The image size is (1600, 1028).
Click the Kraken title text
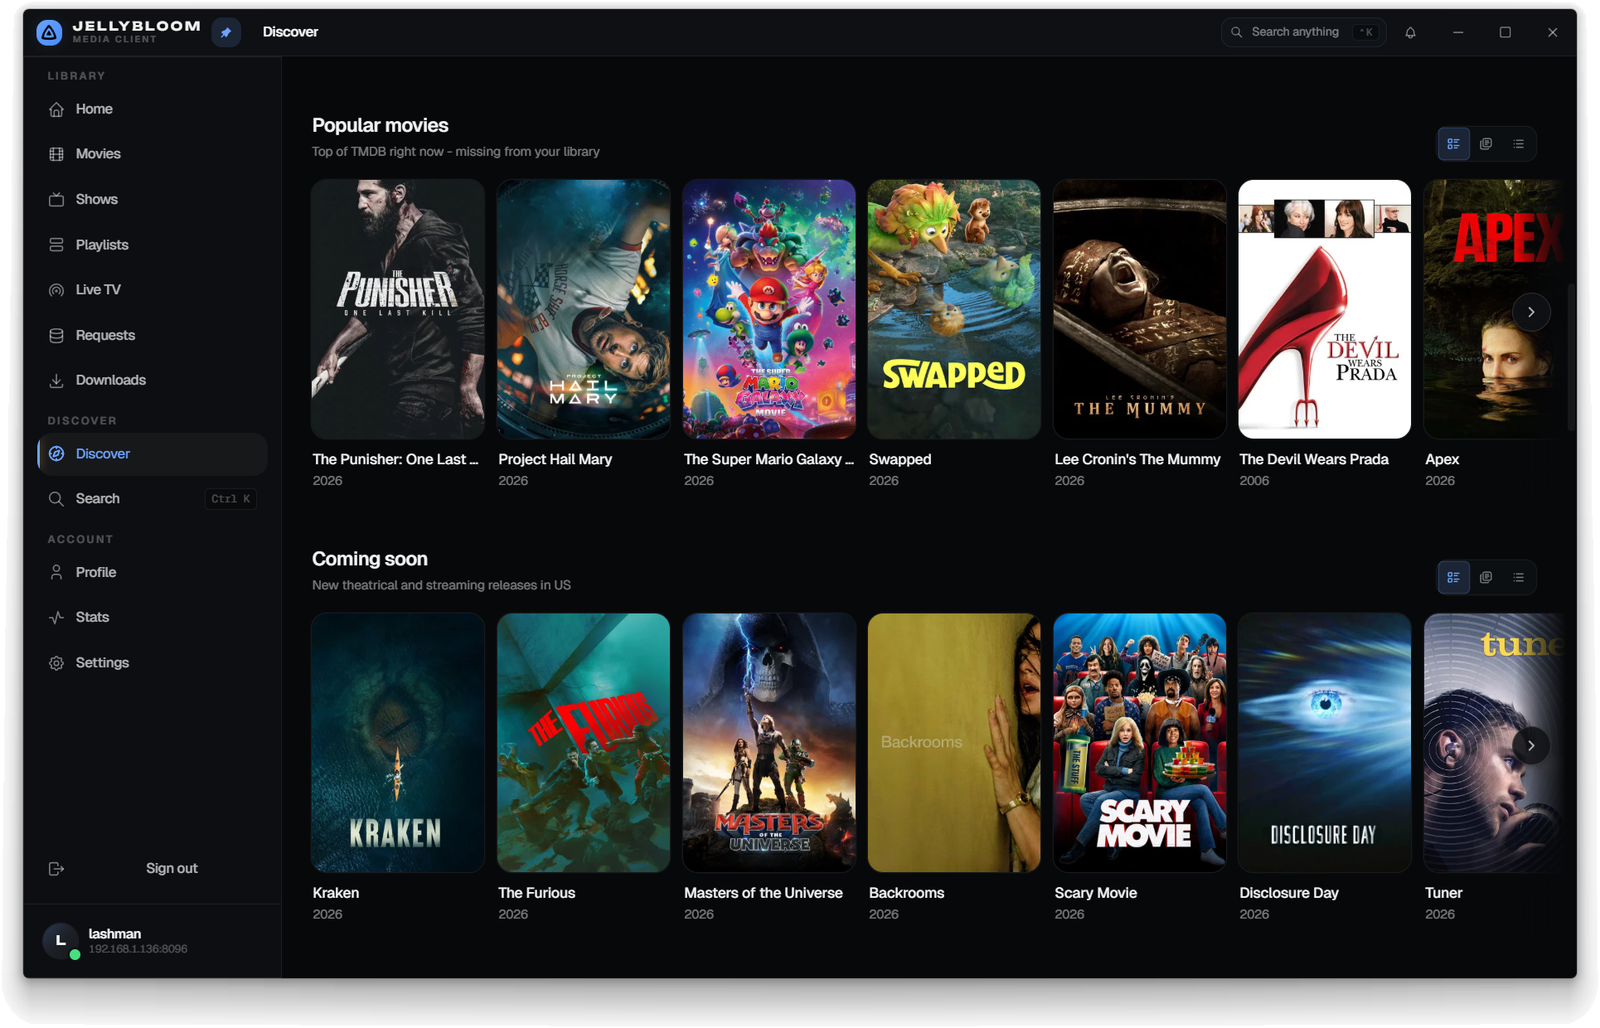[x=336, y=893]
